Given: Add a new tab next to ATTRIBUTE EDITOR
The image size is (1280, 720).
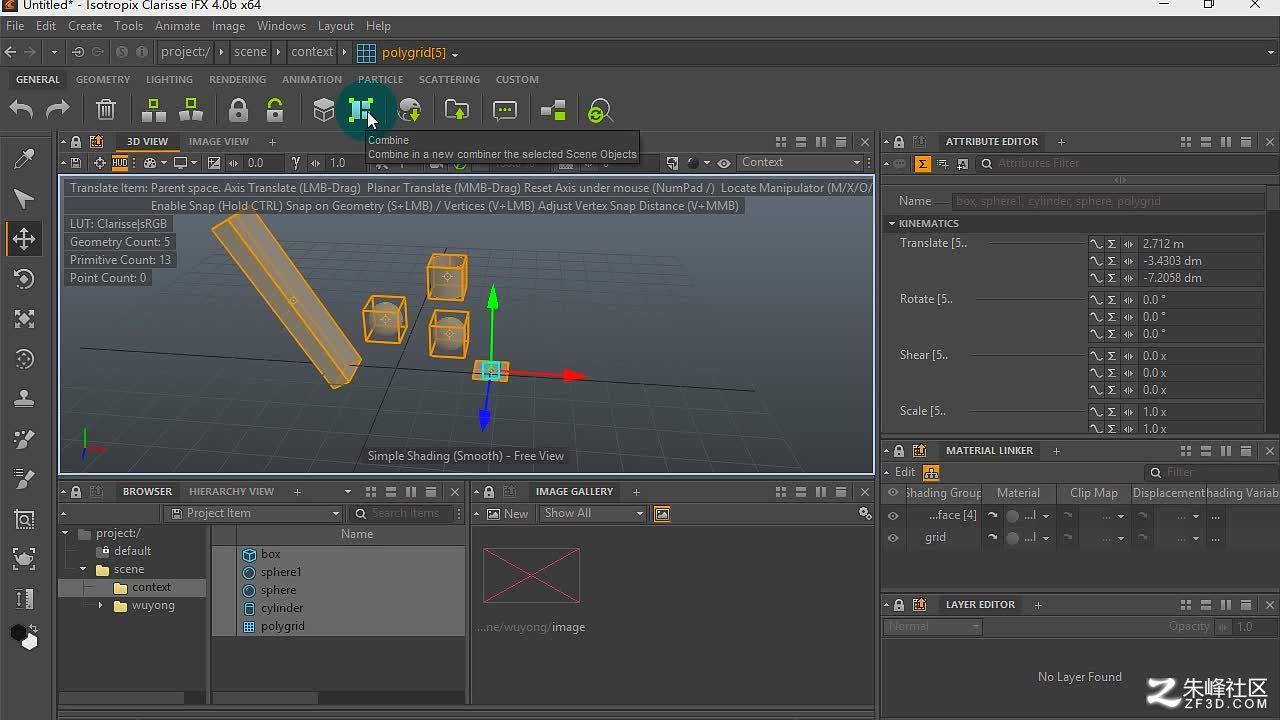Looking at the screenshot, I should pos(1061,142).
